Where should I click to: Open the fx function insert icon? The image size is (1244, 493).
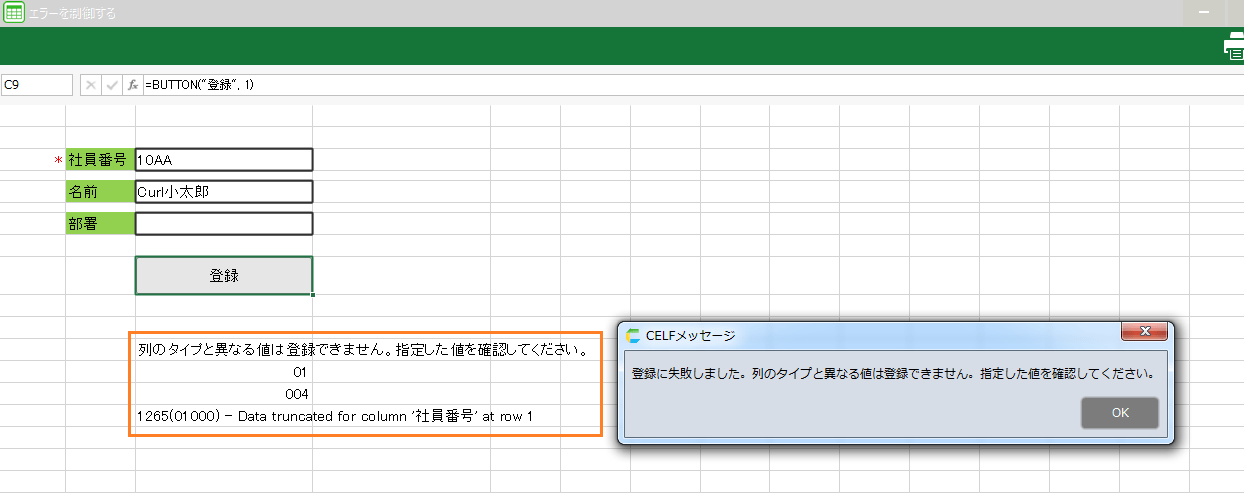133,85
